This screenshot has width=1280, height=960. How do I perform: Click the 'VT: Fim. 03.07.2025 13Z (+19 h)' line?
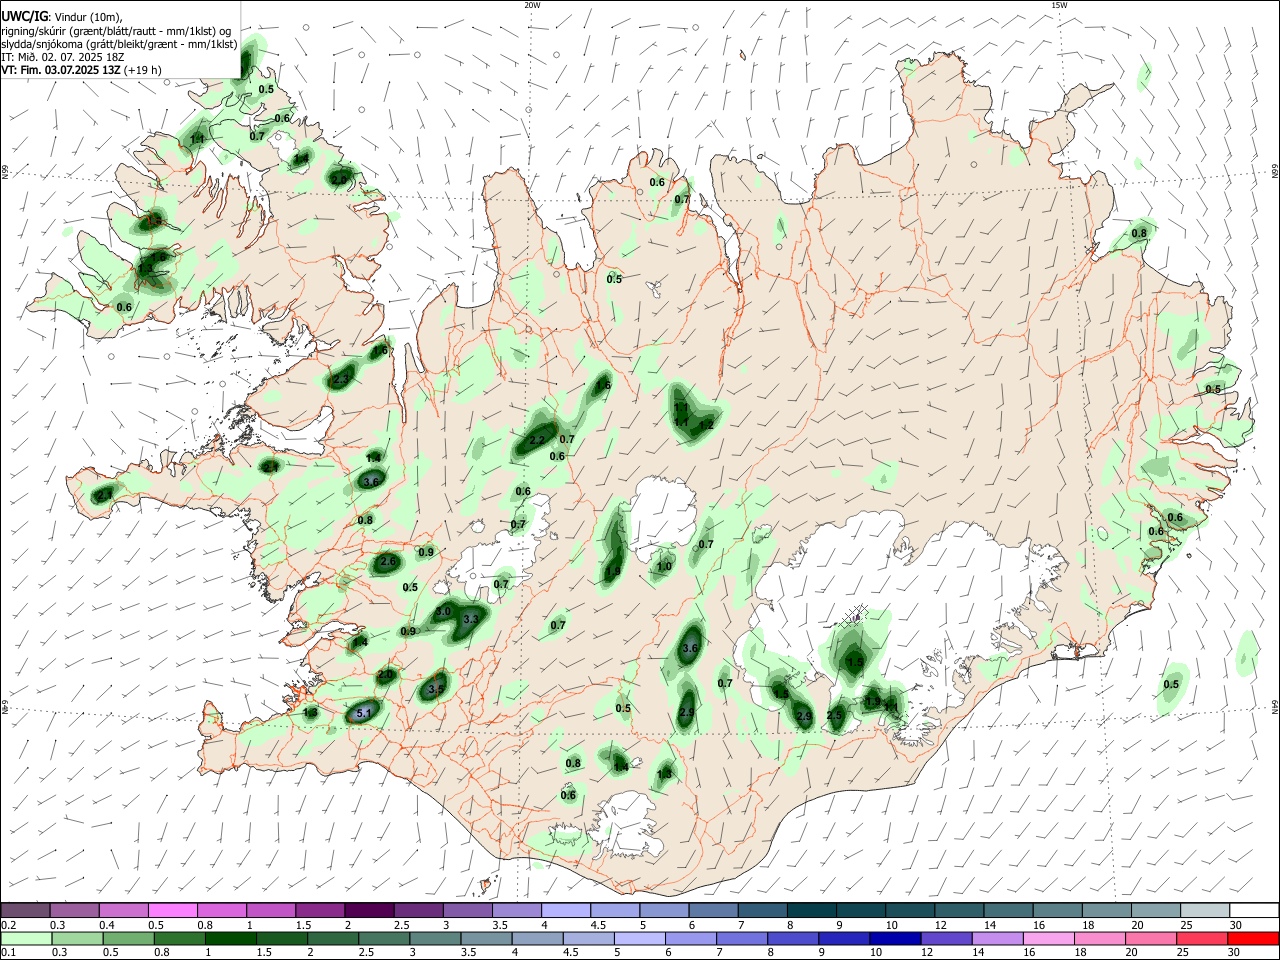coord(82,70)
